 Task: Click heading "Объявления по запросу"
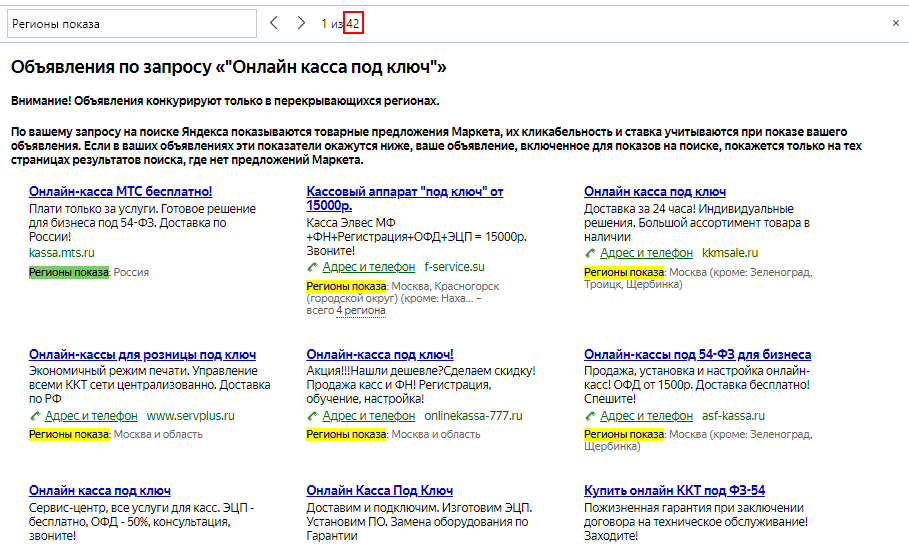[x=228, y=67]
